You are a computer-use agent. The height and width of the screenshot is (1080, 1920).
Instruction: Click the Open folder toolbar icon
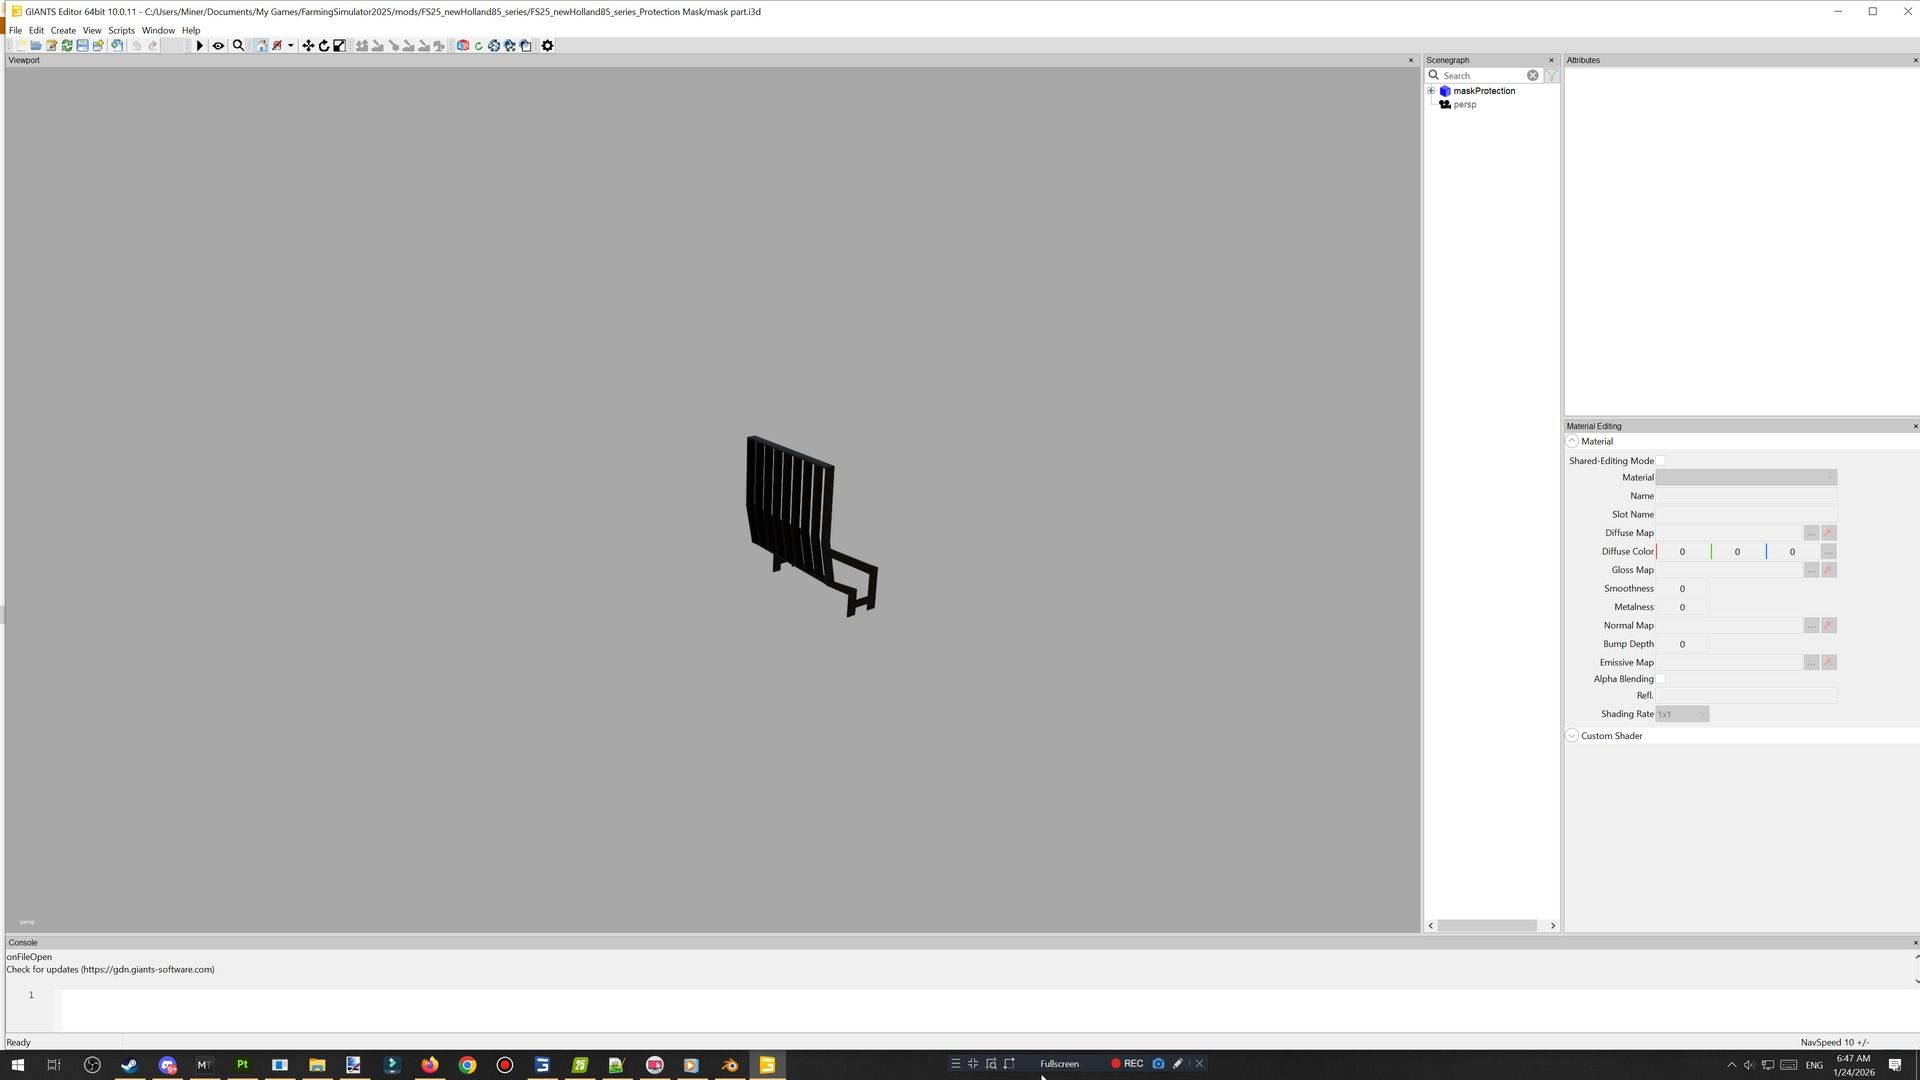(x=36, y=46)
